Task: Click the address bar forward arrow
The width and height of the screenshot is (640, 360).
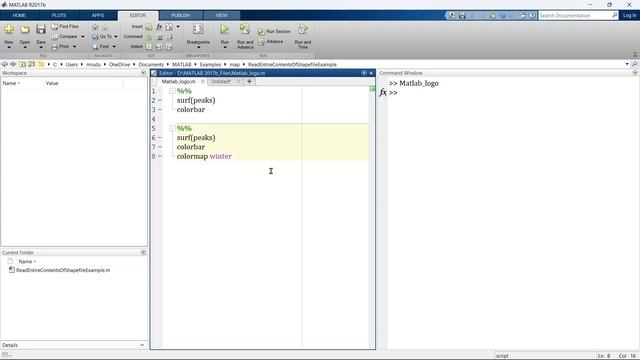Action: click(13, 64)
